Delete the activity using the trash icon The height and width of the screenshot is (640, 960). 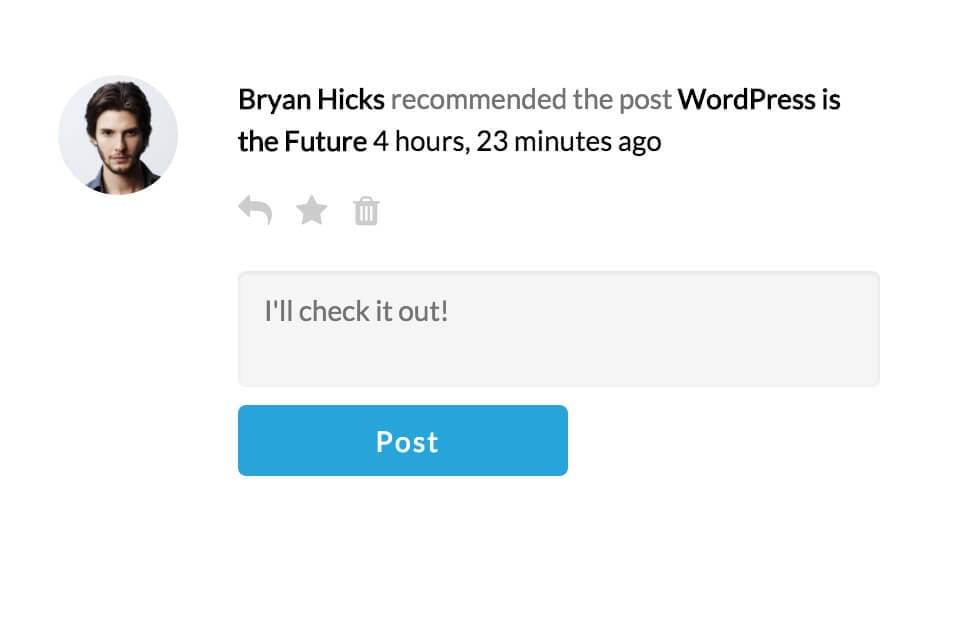click(x=367, y=211)
